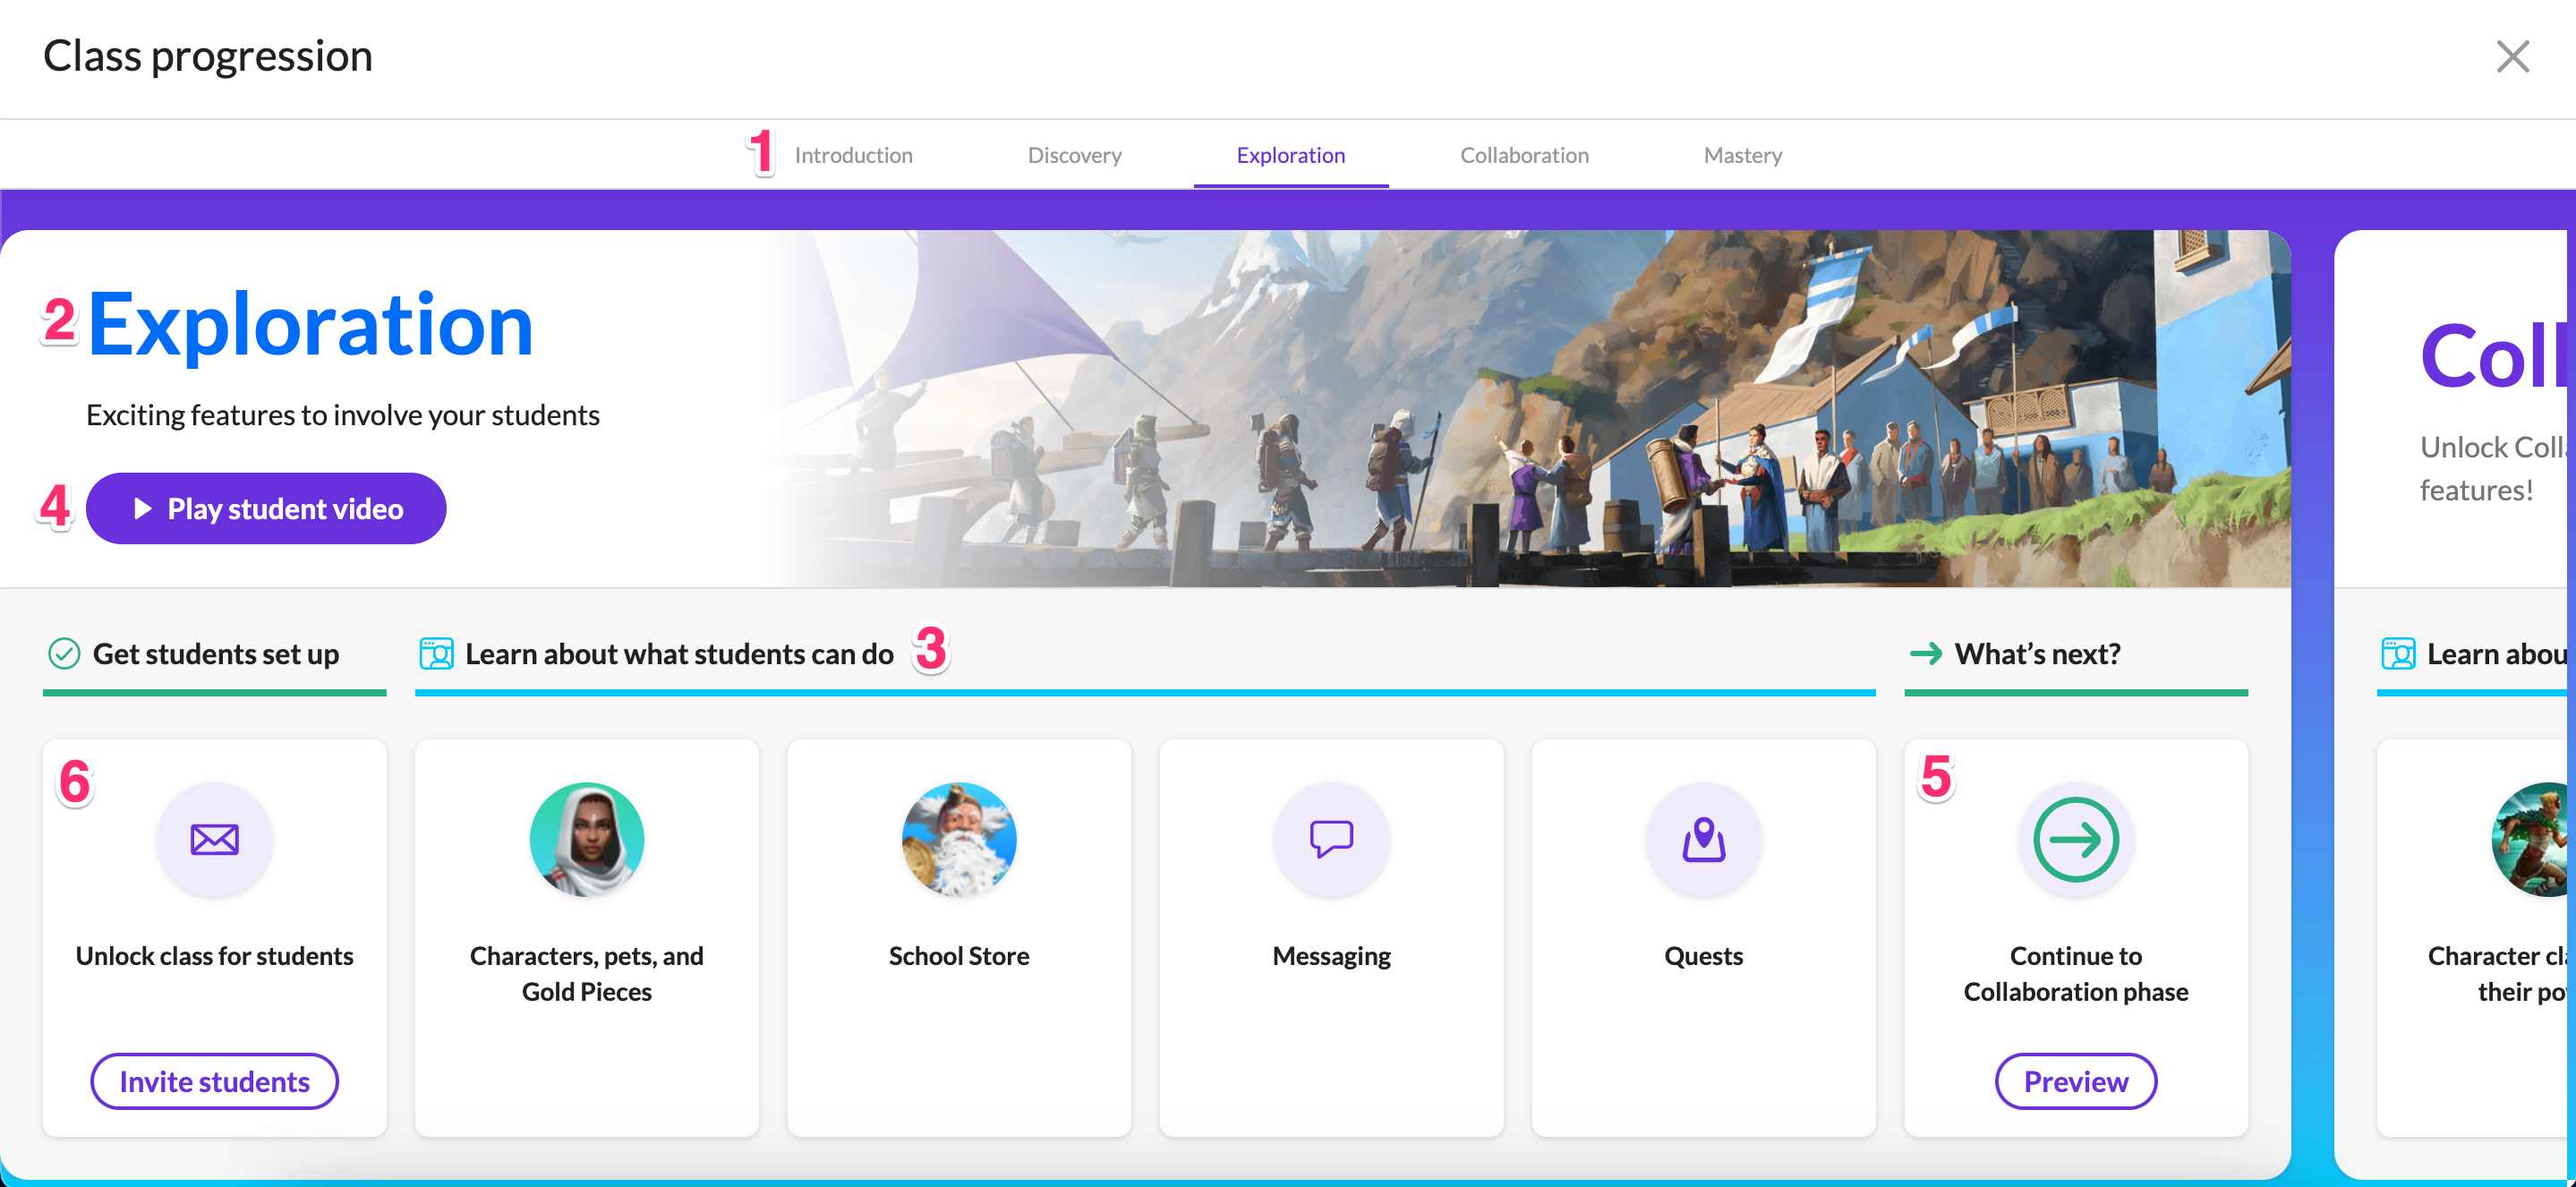
Task: Click the Quests map pin icon
Action: coord(1704,839)
